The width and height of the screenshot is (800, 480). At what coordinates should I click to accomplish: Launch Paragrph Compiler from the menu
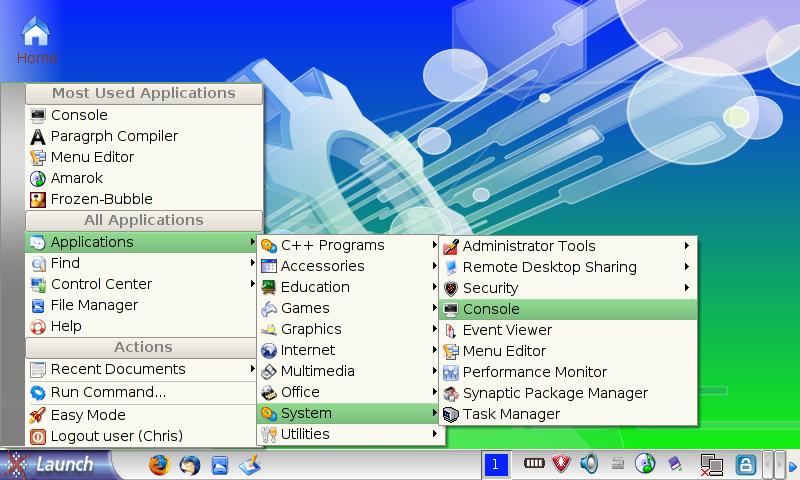144,136
